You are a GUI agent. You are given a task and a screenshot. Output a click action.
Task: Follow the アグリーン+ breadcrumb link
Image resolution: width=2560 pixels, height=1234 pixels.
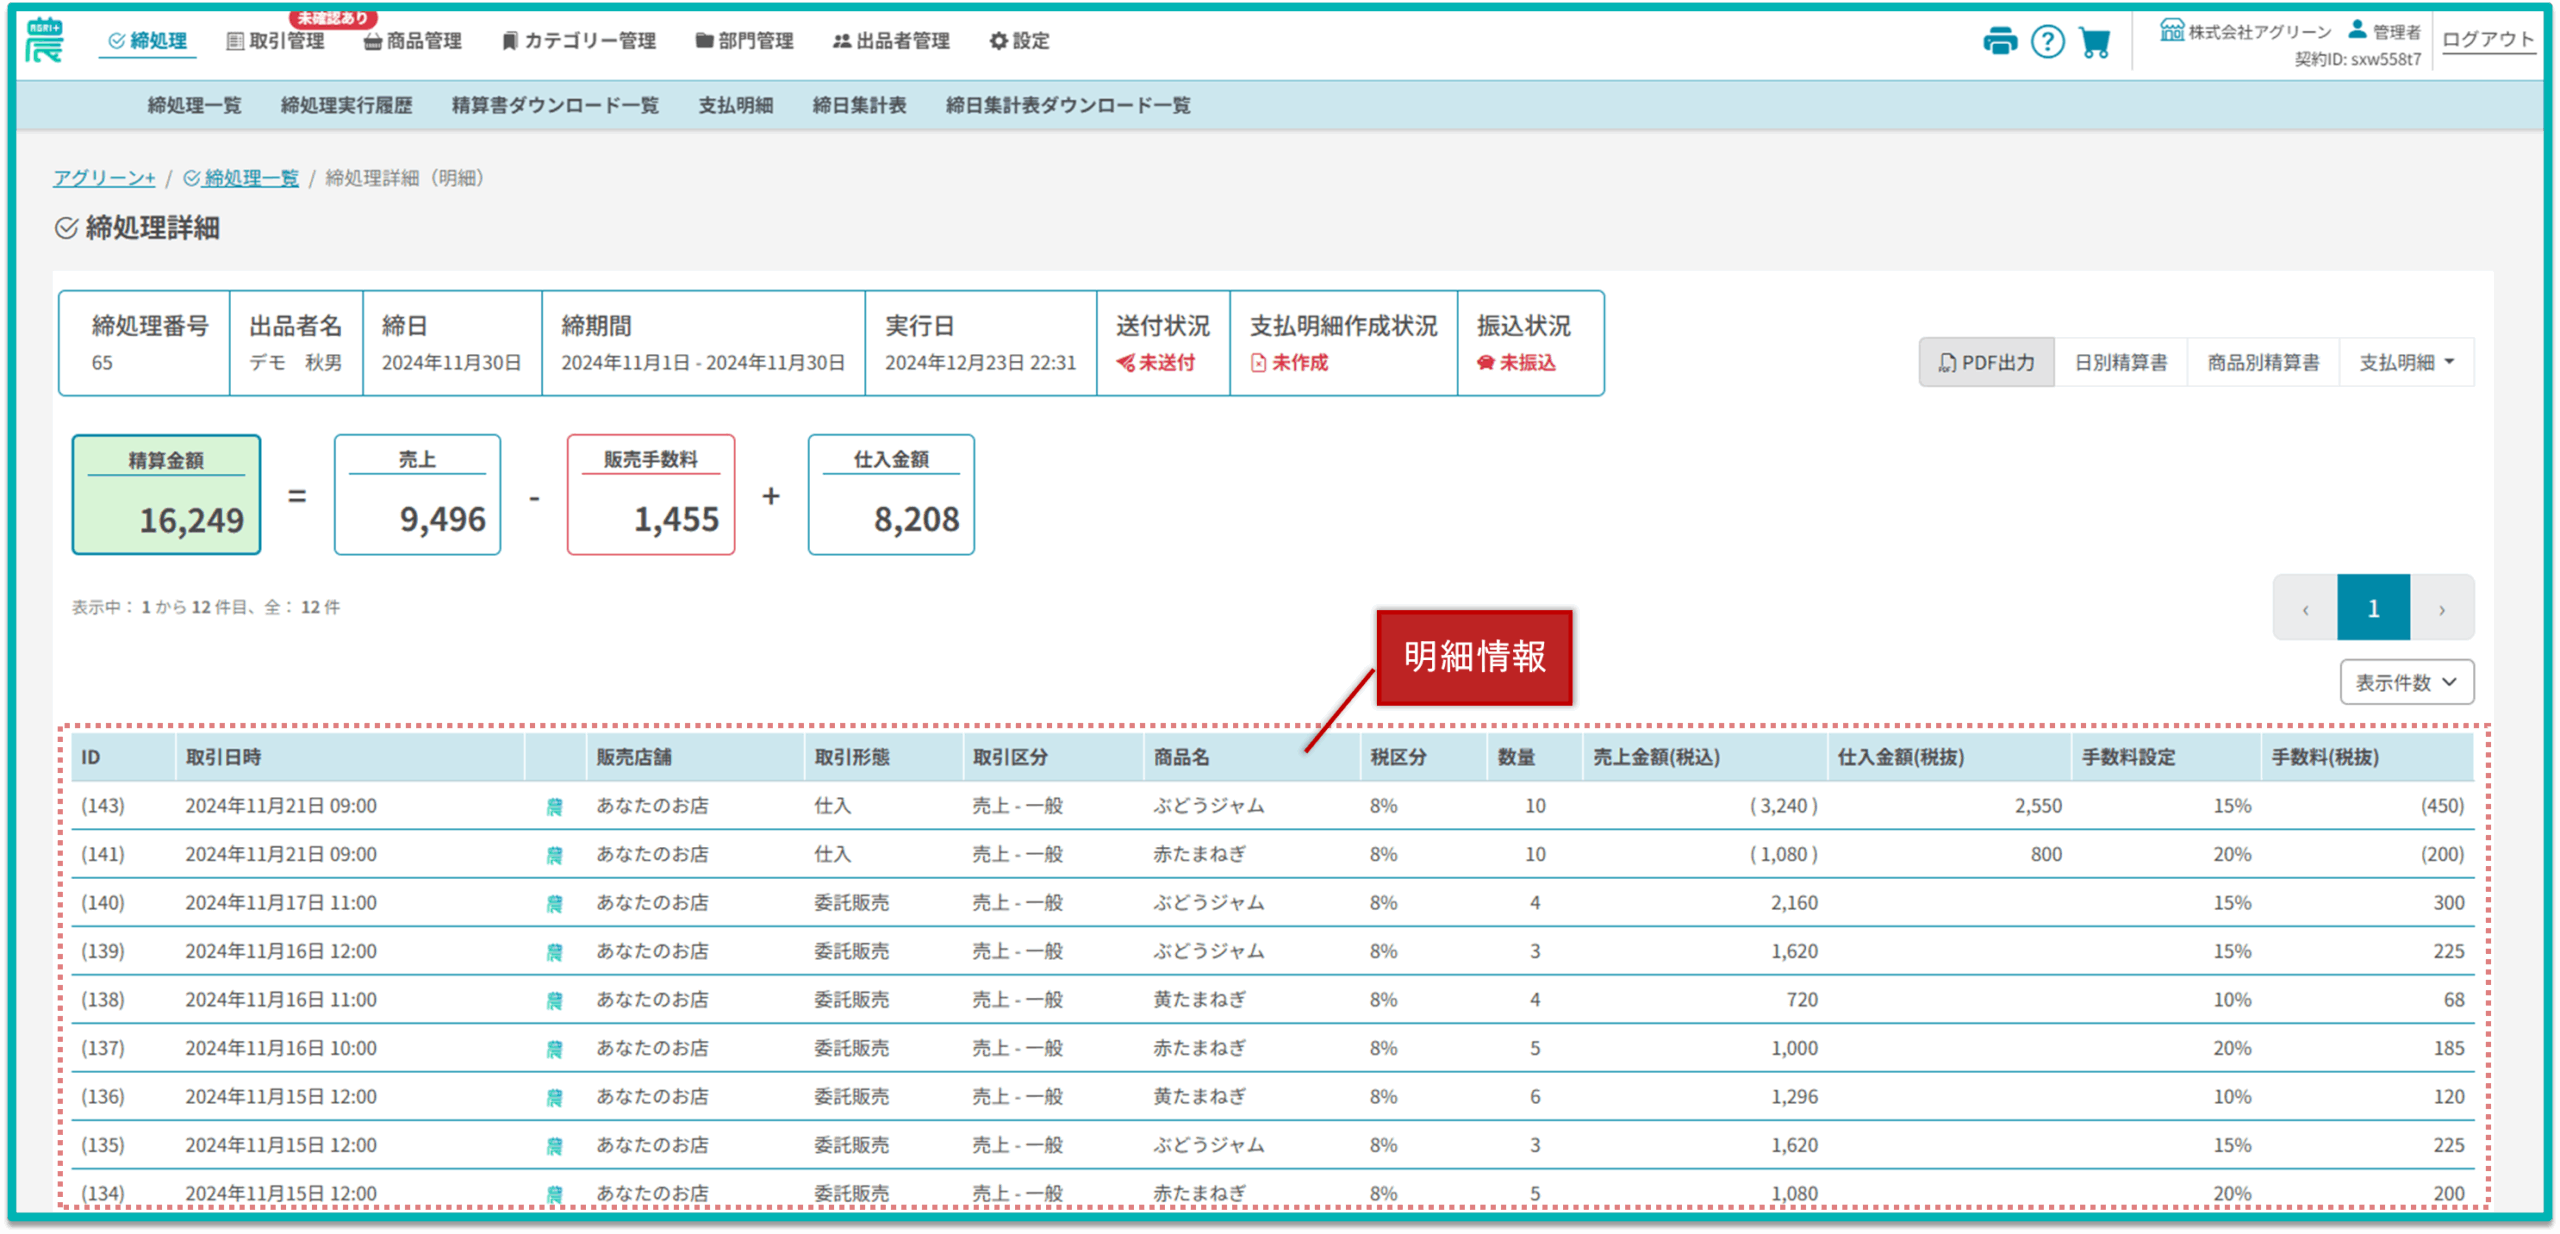coord(104,178)
